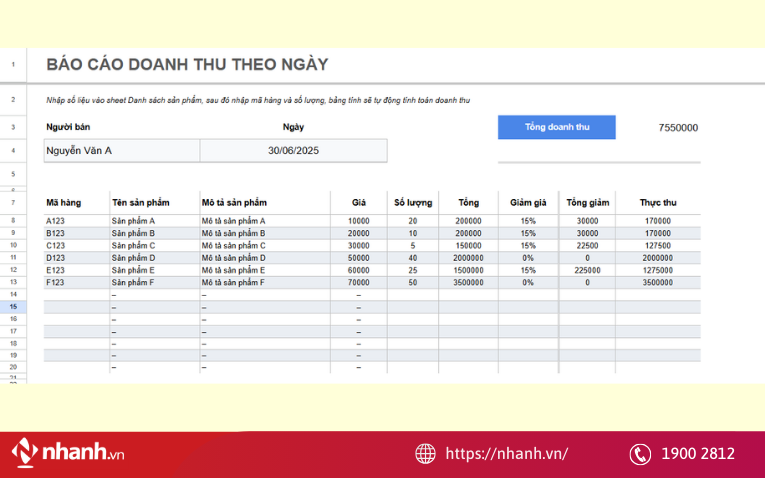This screenshot has height=478, width=765.
Task: Click the phone icon beside 1900 2812
Action: tap(640, 454)
